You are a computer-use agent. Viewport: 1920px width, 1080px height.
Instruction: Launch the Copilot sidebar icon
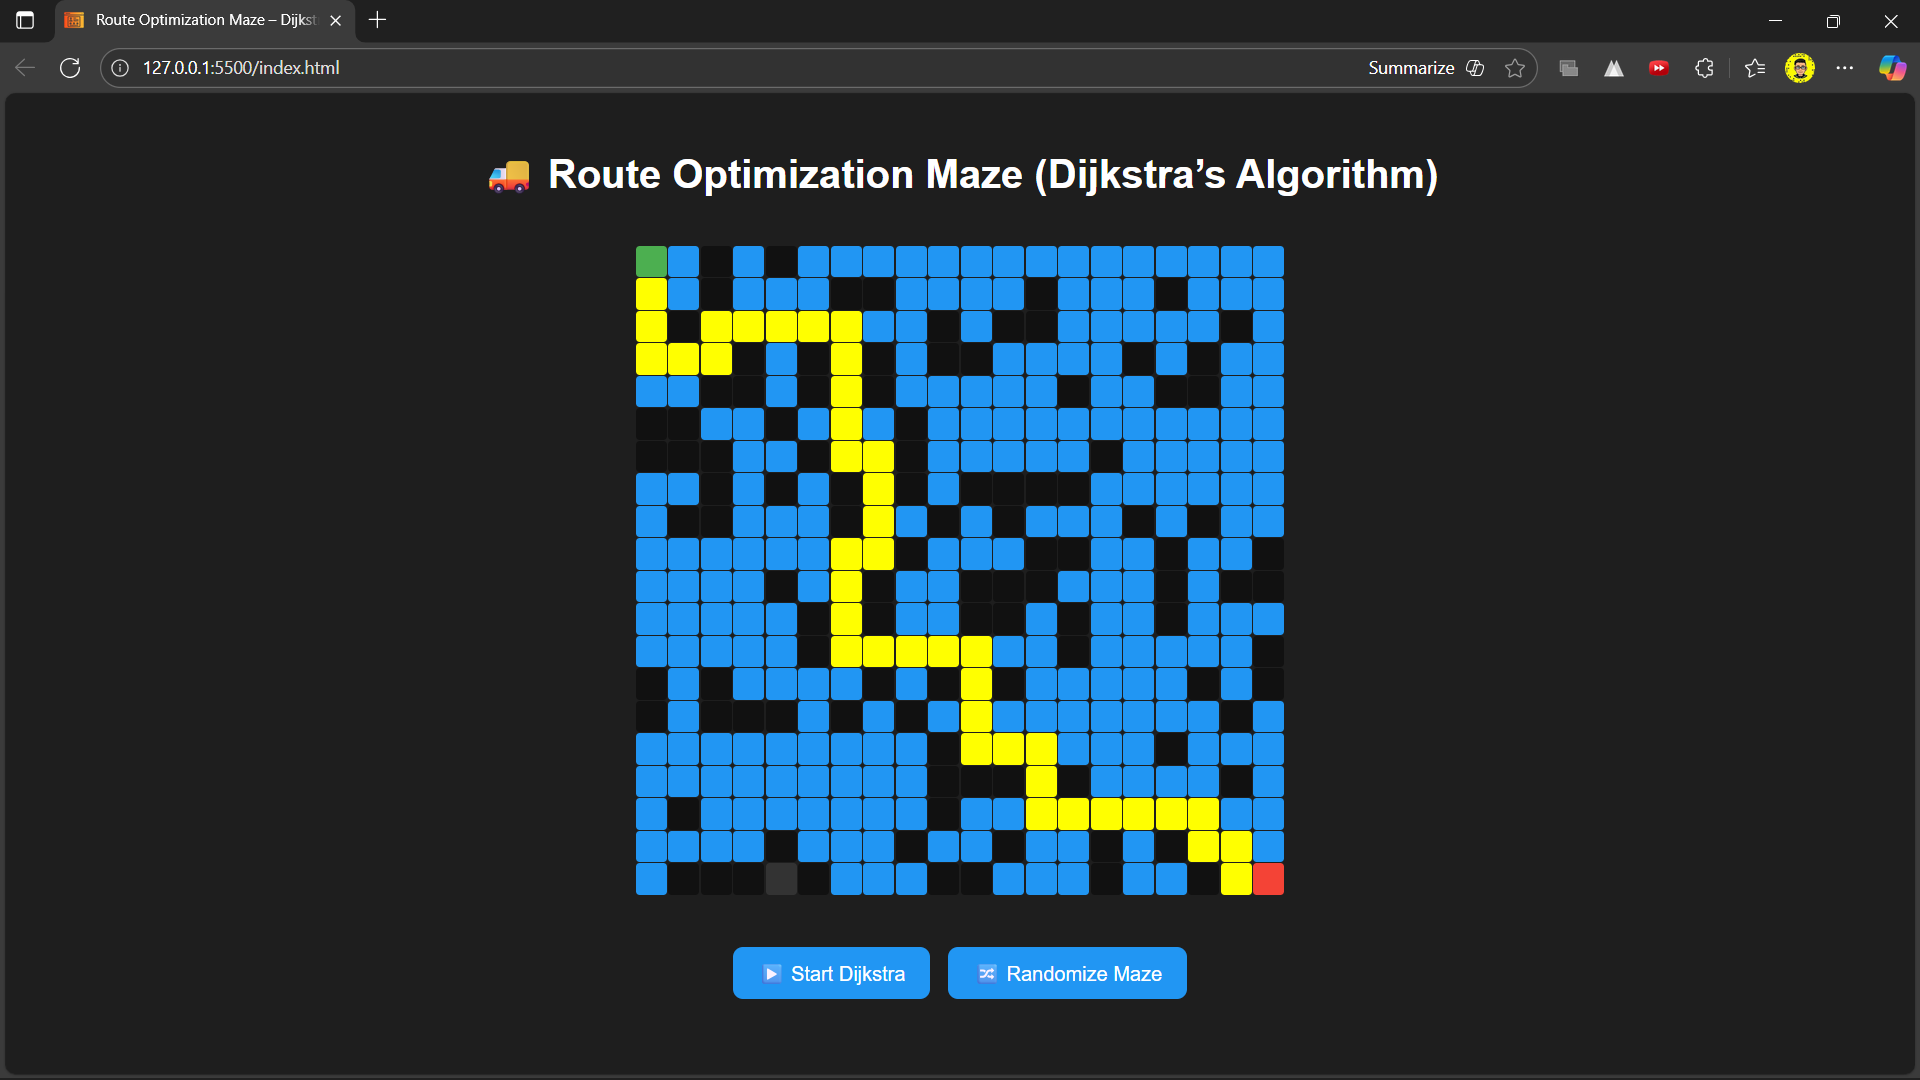tap(1892, 68)
